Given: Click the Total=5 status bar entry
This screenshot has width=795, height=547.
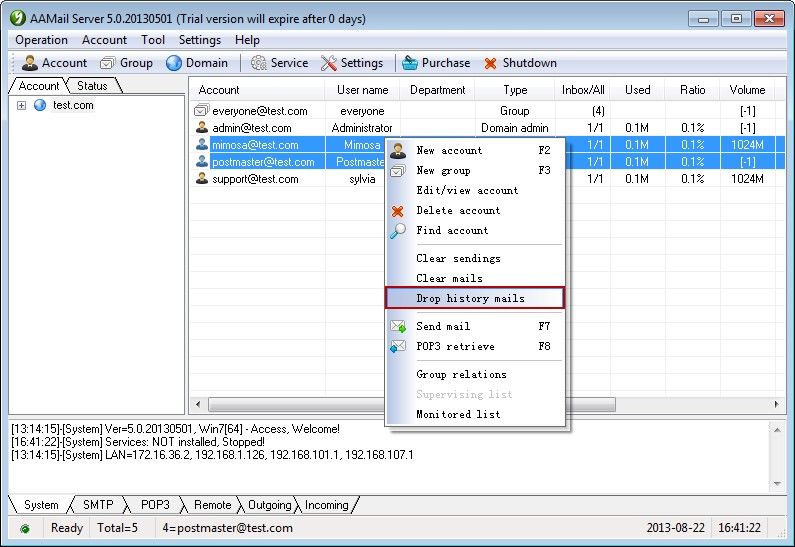Looking at the screenshot, I should click(x=118, y=528).
